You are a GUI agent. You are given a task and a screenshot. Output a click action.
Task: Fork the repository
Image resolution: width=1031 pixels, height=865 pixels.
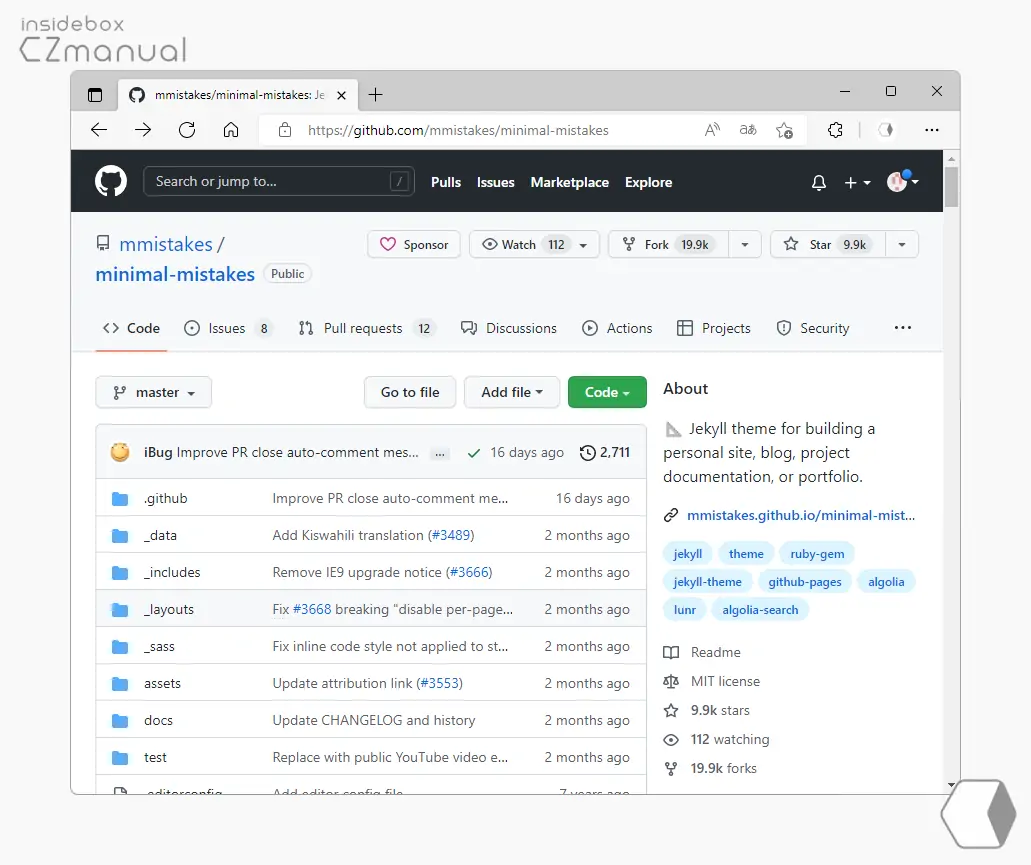click(x=668, y=245)
